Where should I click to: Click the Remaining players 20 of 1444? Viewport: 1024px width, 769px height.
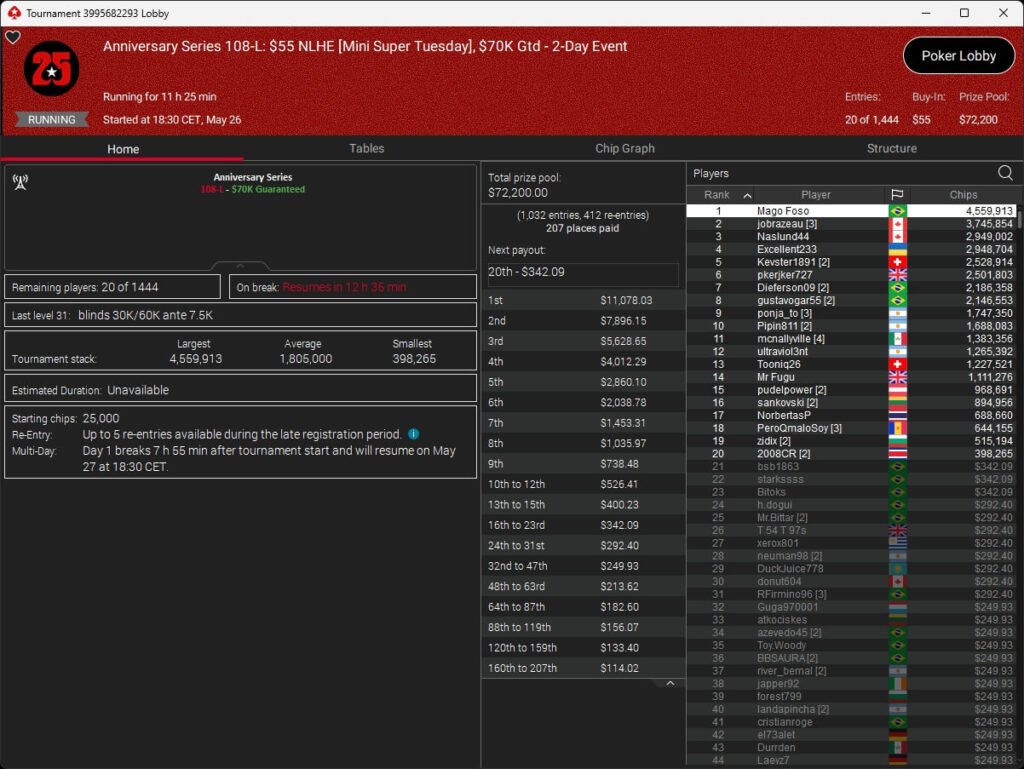[x=112, y=287]
